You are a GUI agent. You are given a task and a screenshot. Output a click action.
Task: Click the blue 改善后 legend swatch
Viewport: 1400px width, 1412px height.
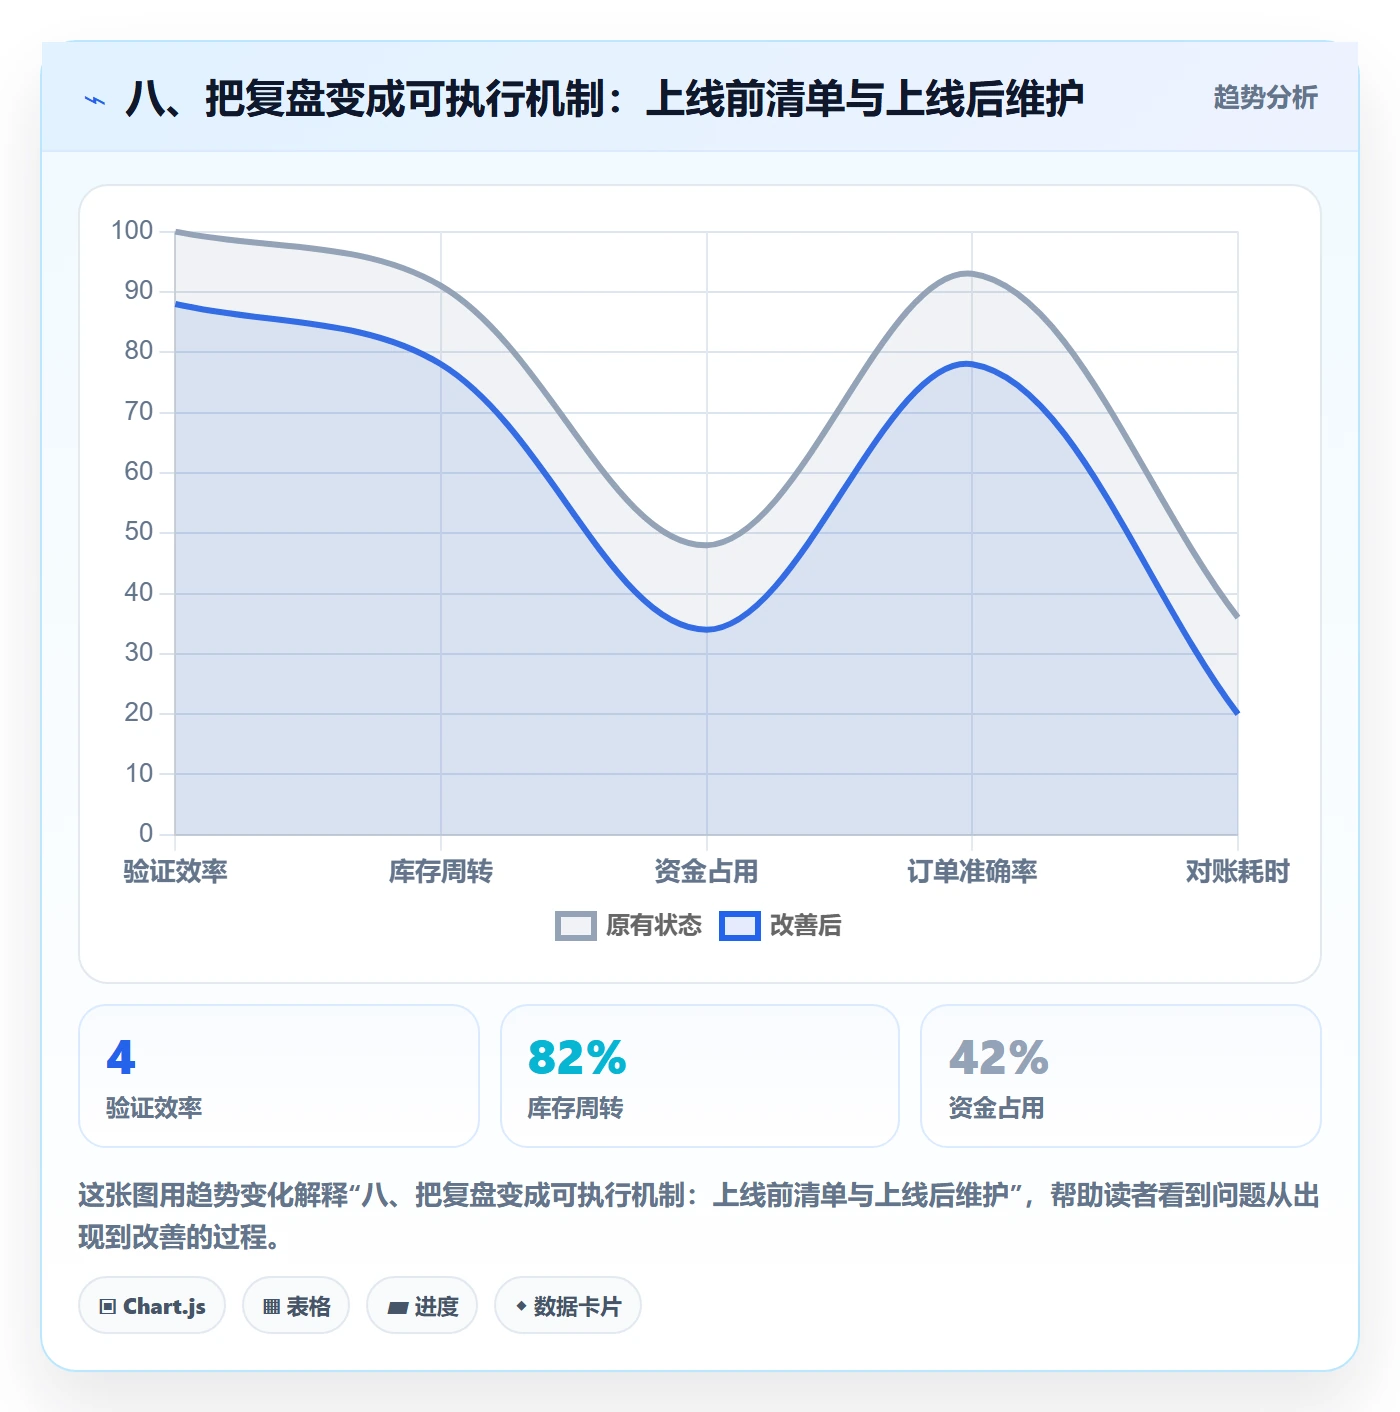point(740,926)
